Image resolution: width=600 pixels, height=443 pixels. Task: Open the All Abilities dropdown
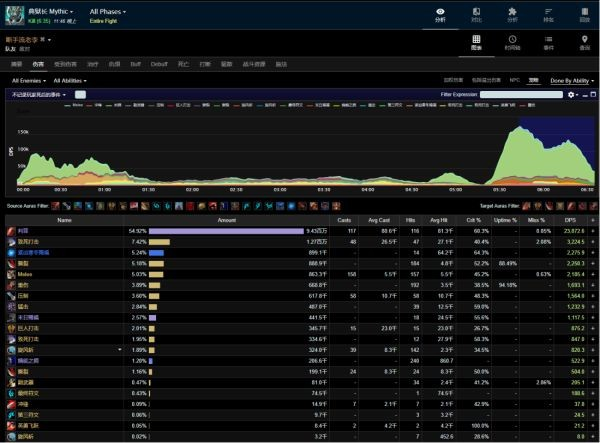click(x=70, y=81)
